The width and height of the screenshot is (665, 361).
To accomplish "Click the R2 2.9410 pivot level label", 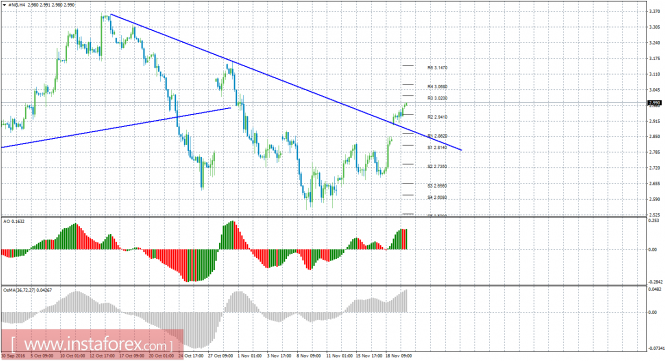I will click(437, 117).
